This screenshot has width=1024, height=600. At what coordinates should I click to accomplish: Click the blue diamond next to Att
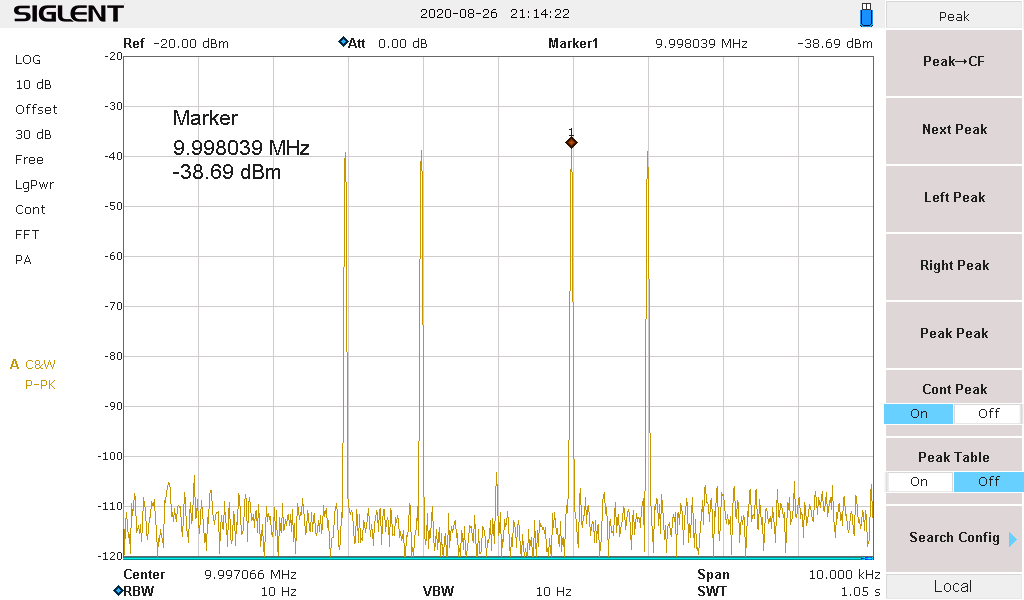343,43
